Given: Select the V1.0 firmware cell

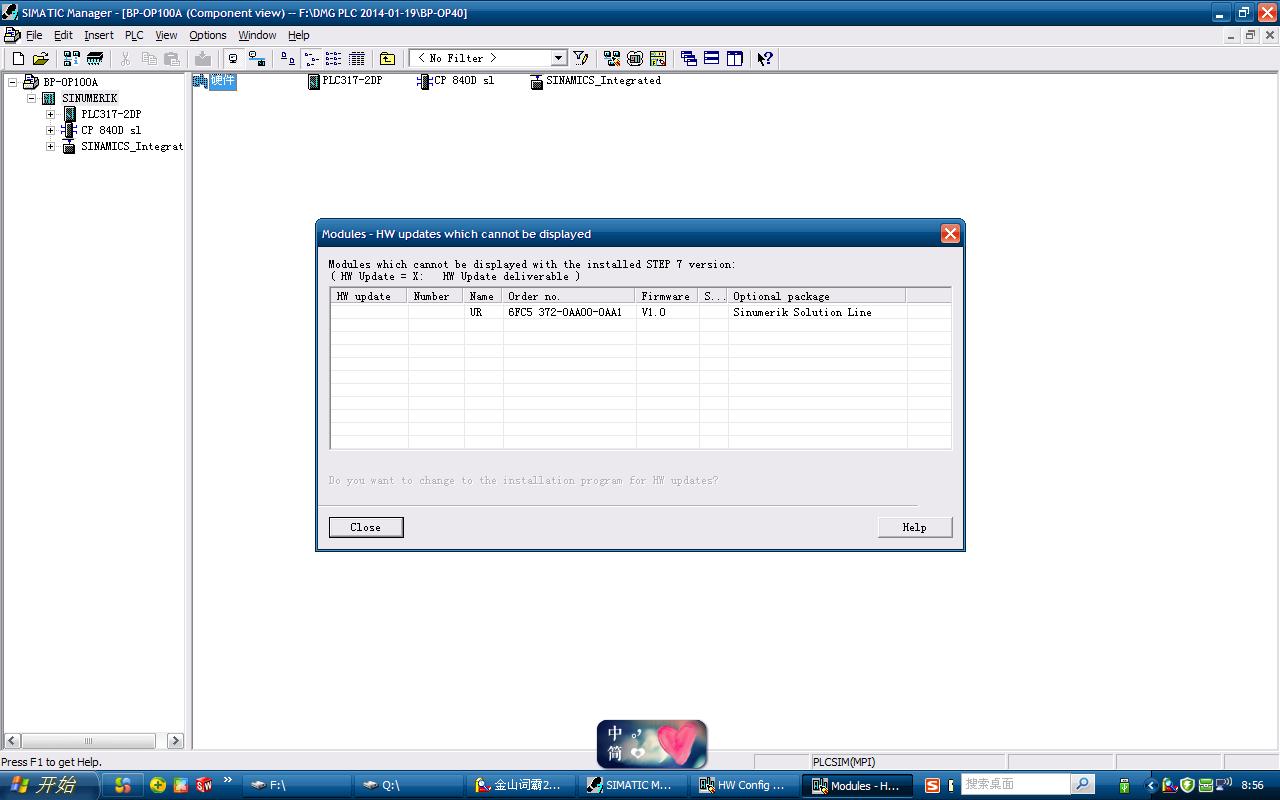Looking at the screenshot, I should click(x=667, y=312).
